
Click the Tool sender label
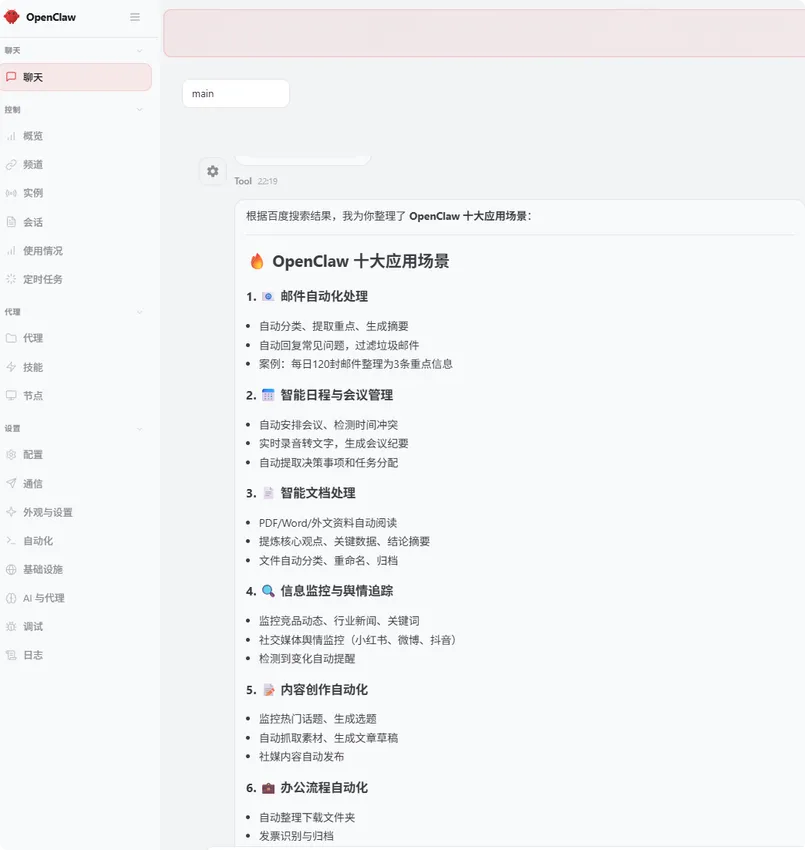[243, 181]
